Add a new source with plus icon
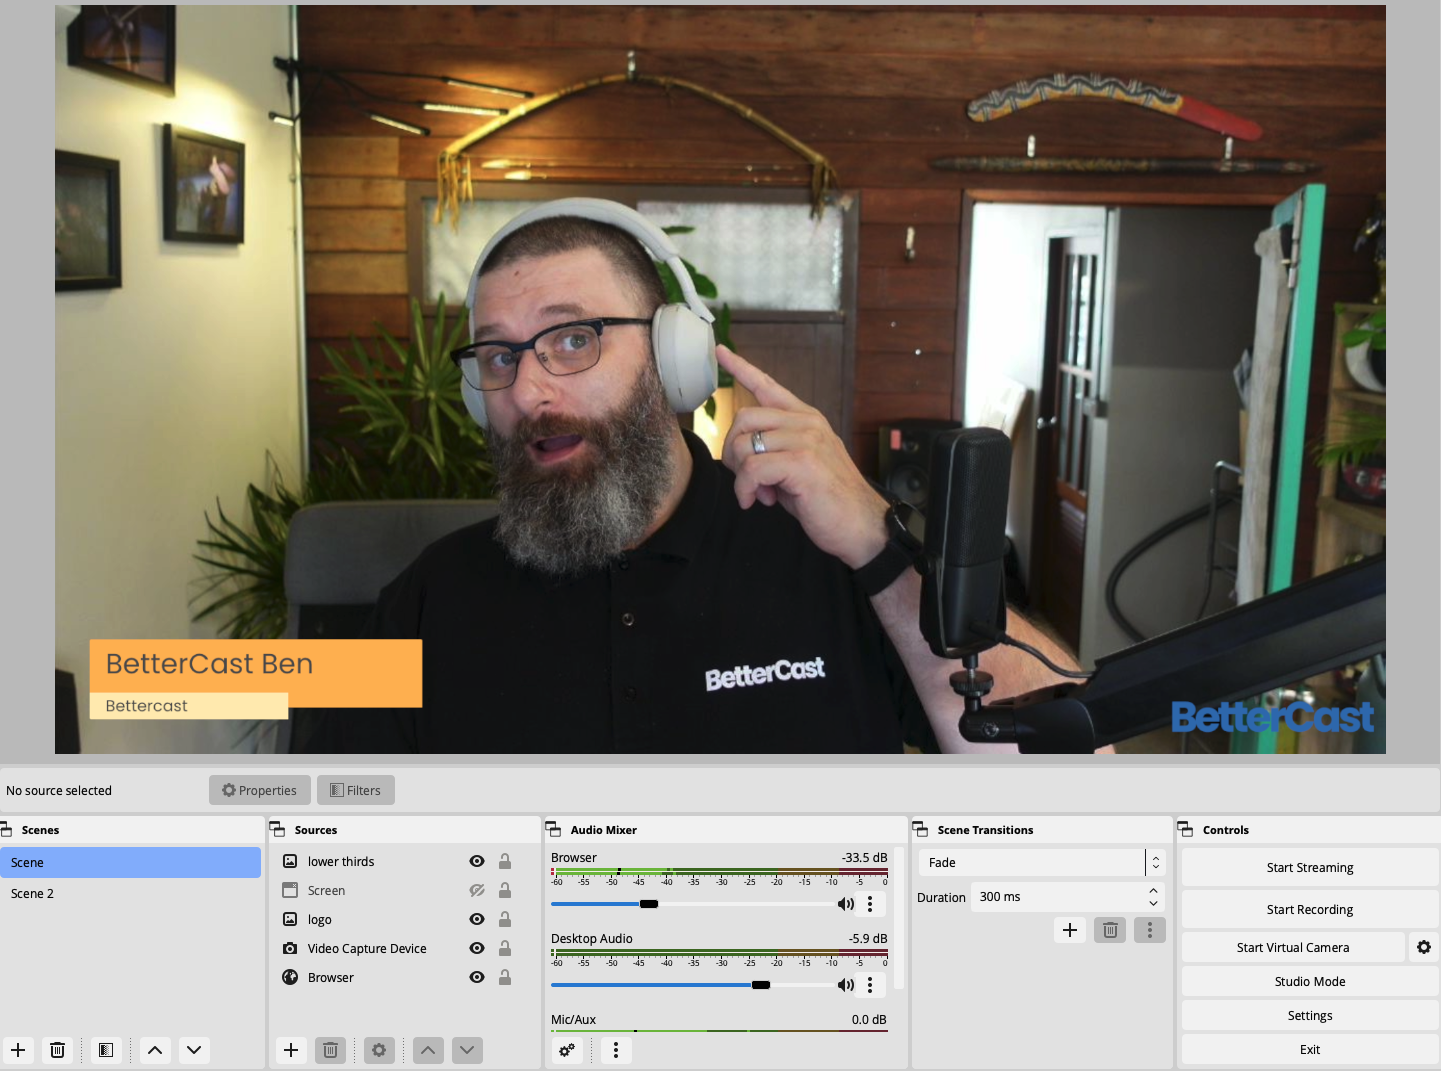 tap(291, 1050)
